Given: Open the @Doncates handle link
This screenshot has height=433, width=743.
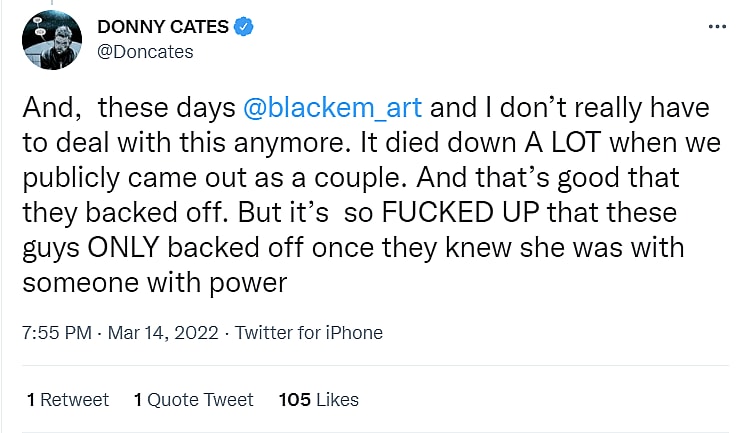Looking at the screenshot, I should [x=145, y=52].
